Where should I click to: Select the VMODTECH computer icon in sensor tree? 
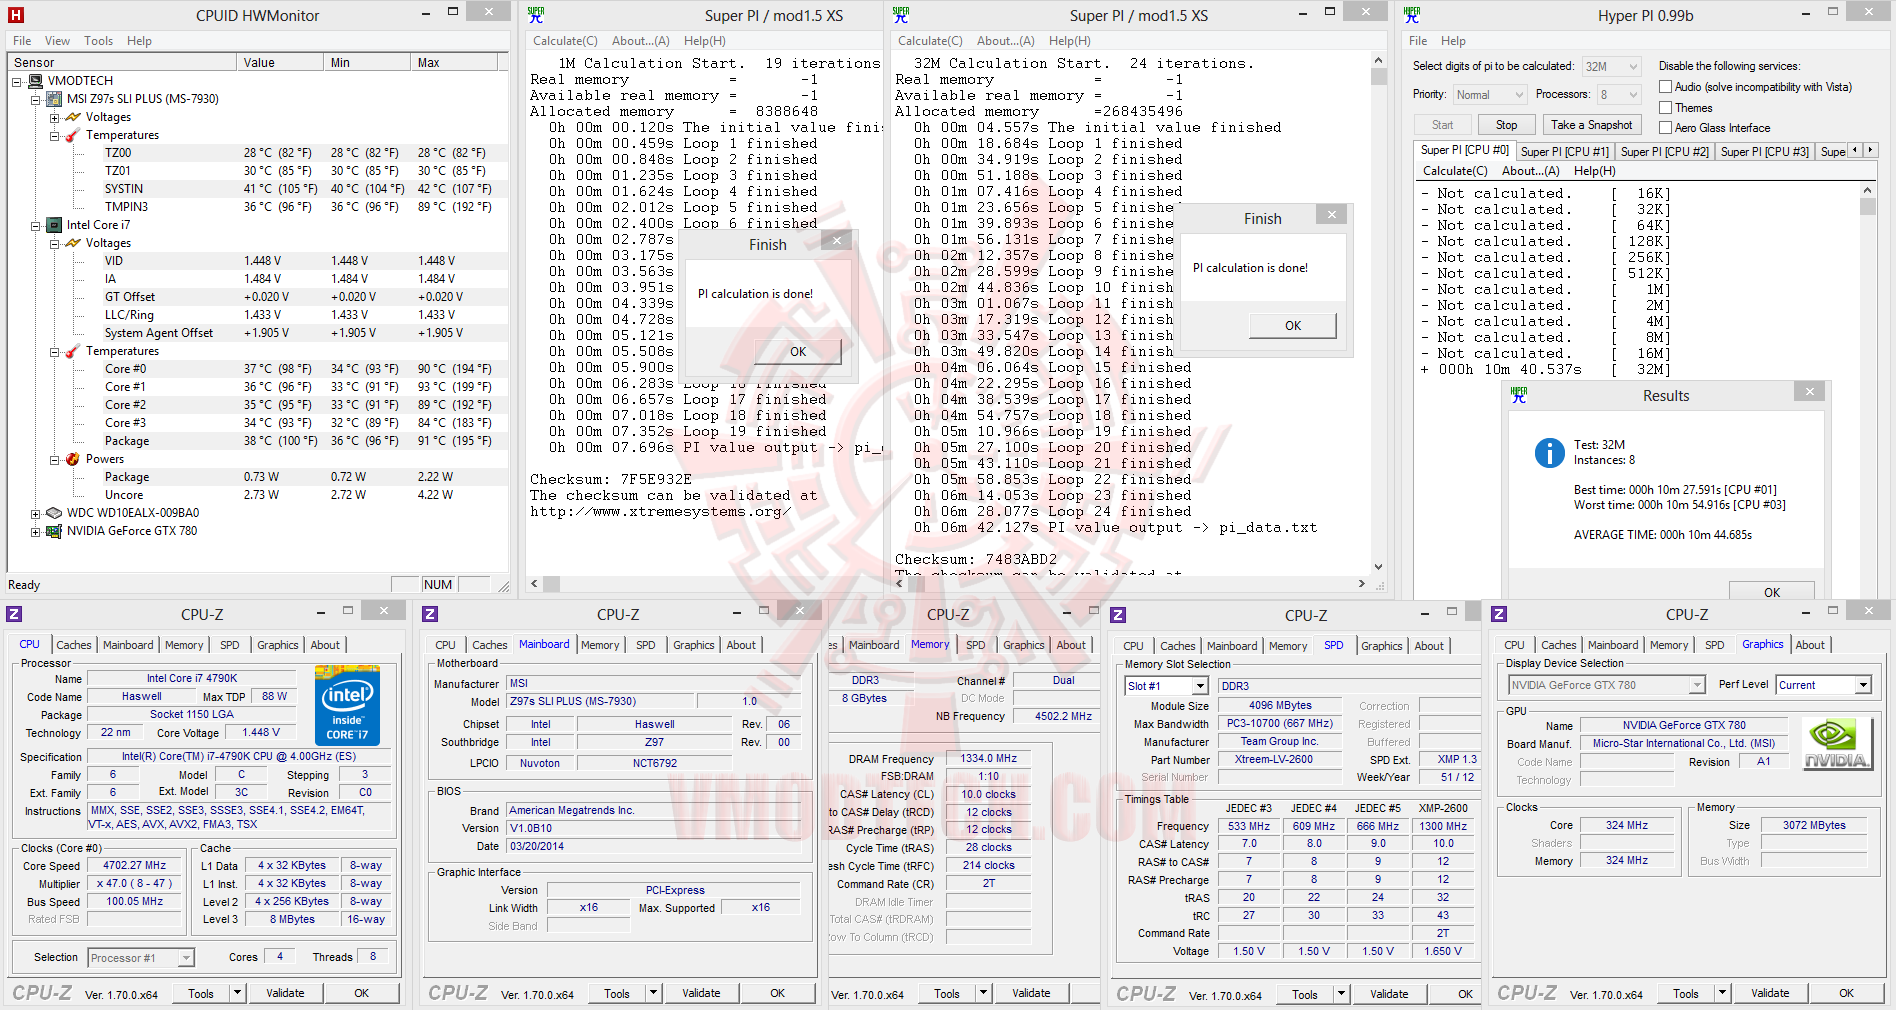(37, 81)
